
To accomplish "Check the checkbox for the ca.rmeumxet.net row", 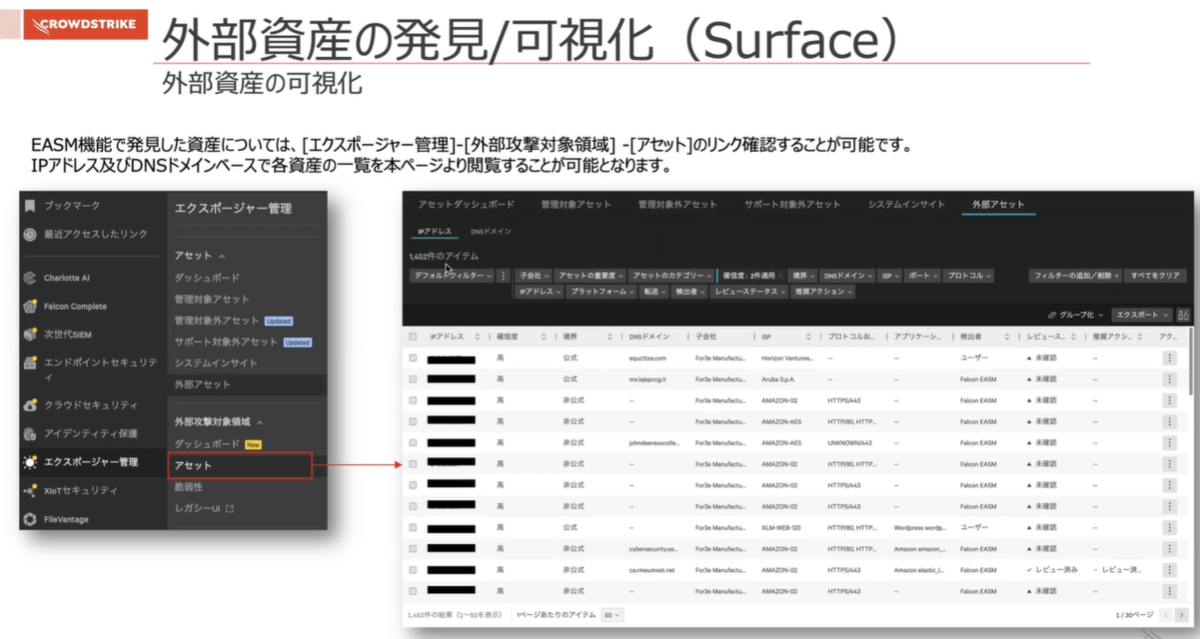I will click(x=413, y=569).
